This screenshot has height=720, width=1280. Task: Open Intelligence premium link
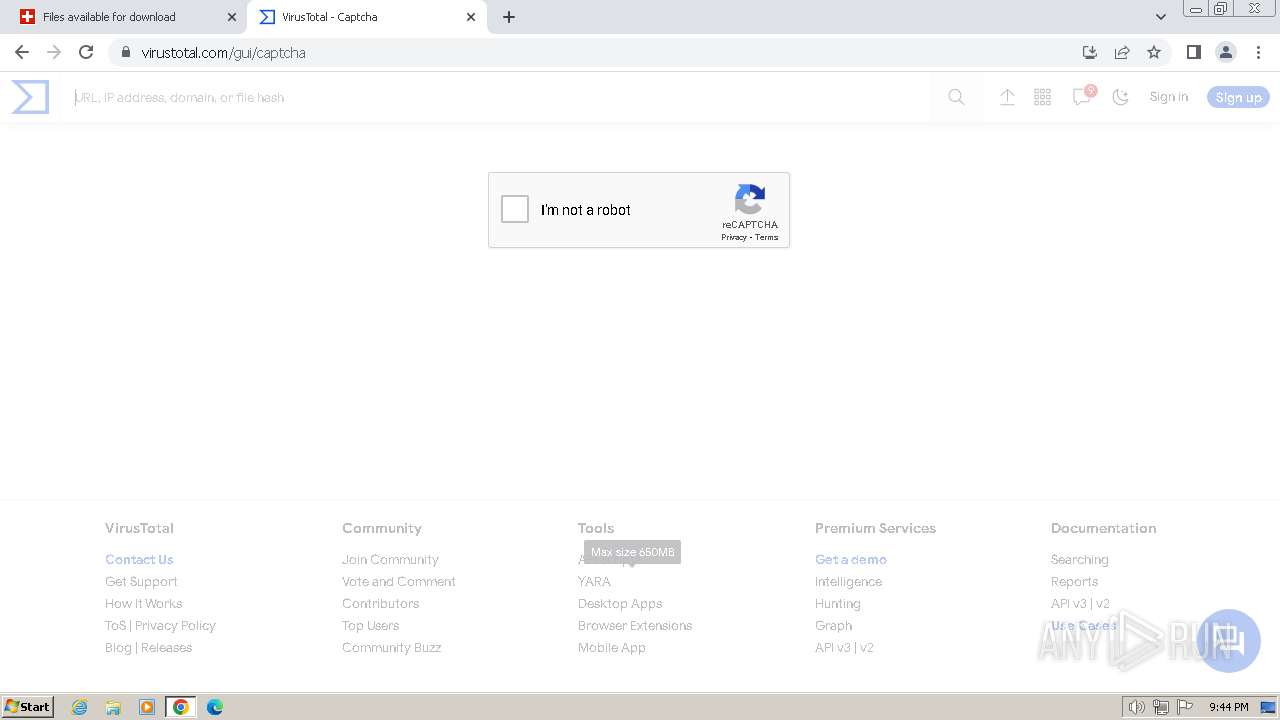click(x=848, y=581)
